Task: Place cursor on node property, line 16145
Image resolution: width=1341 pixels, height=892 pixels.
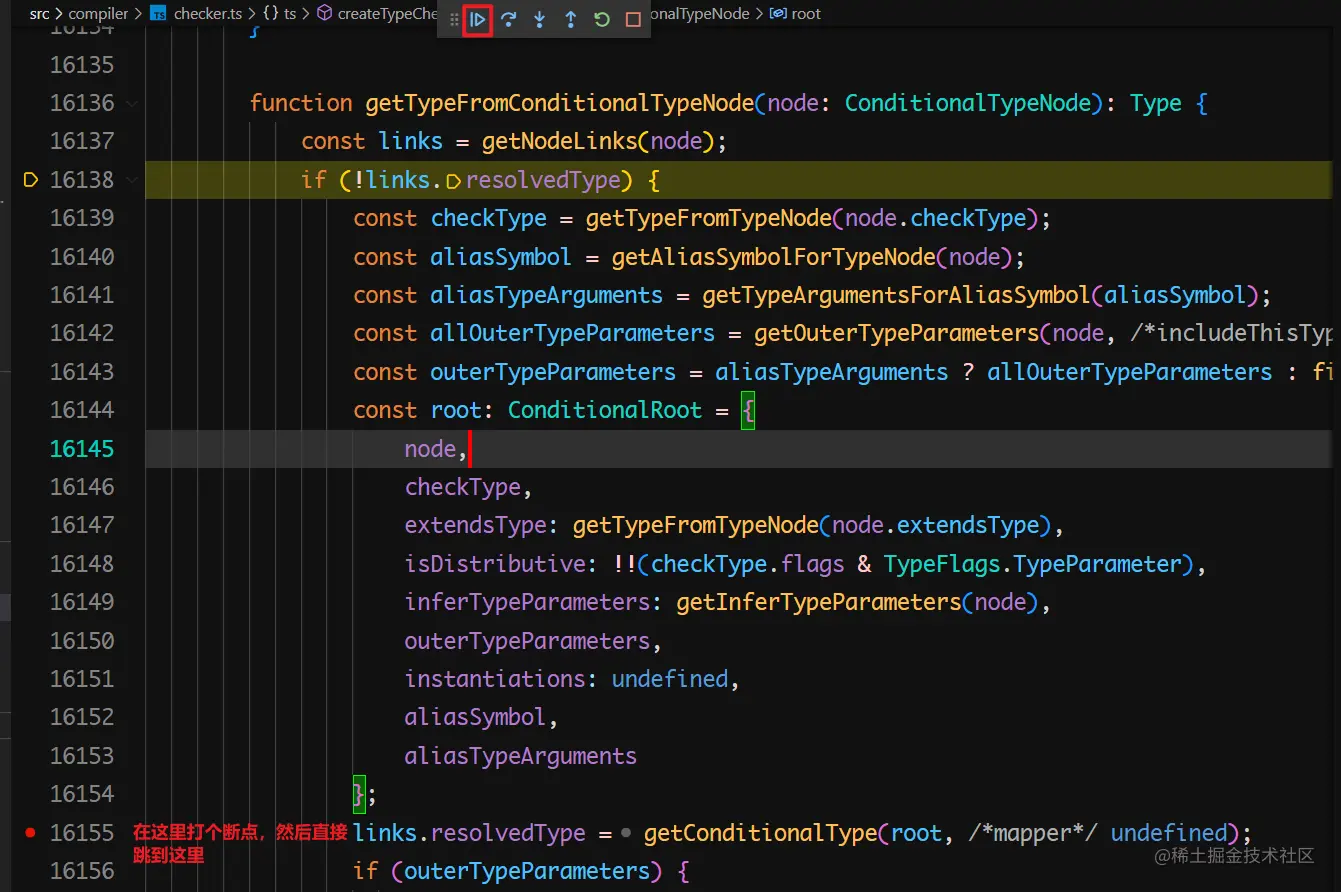Action: [430, 449]
